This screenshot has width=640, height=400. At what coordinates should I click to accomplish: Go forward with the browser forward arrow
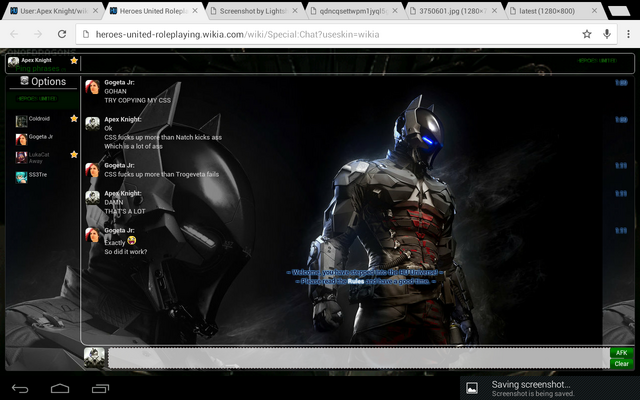pyautogui.click(x=38, y=34)
